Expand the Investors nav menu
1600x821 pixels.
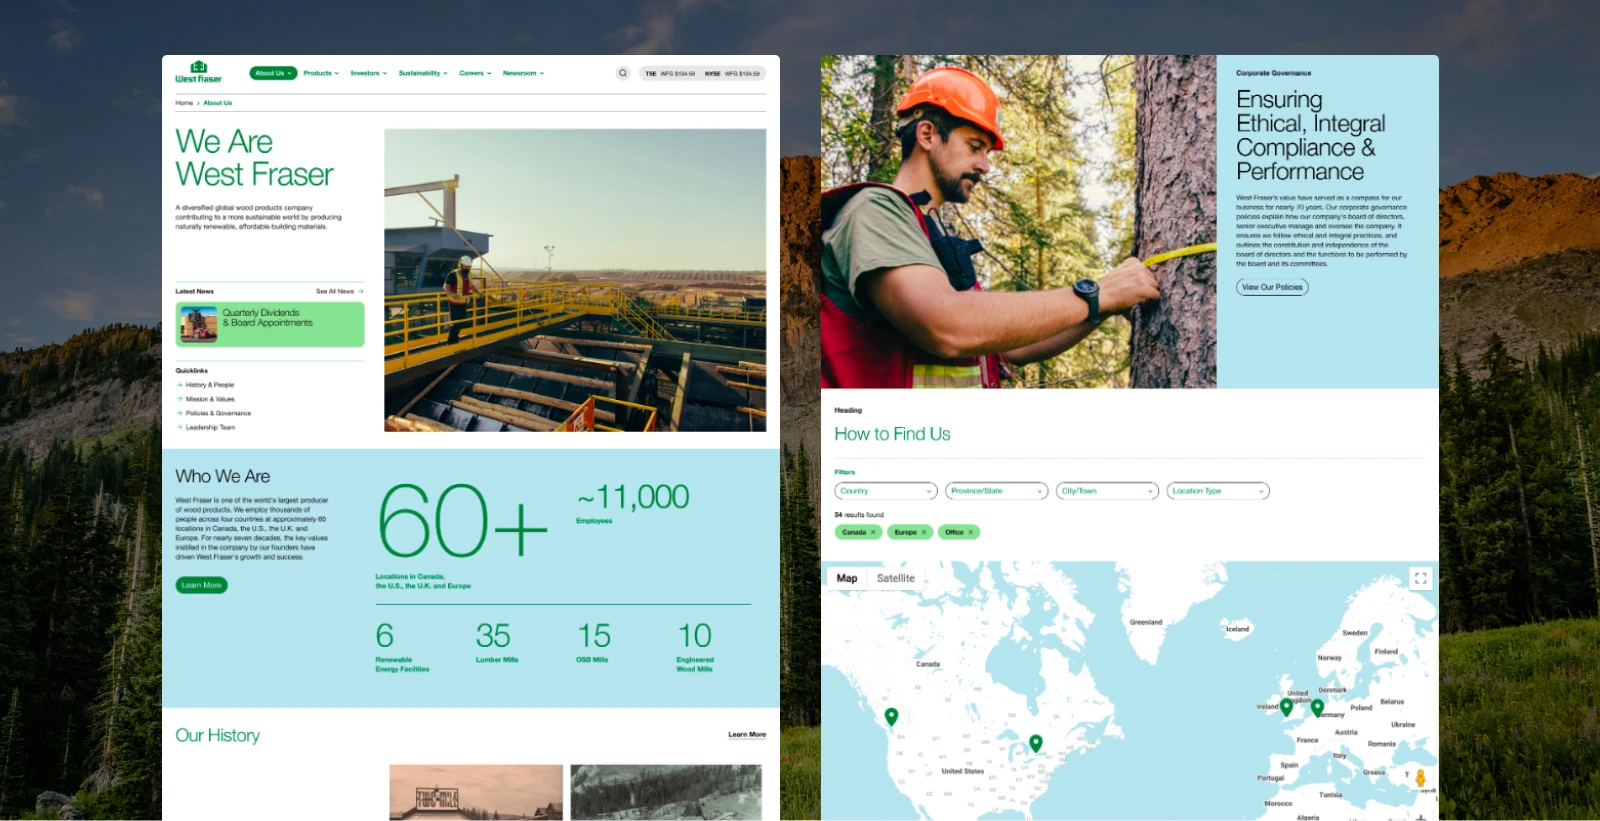click(368, 73)
